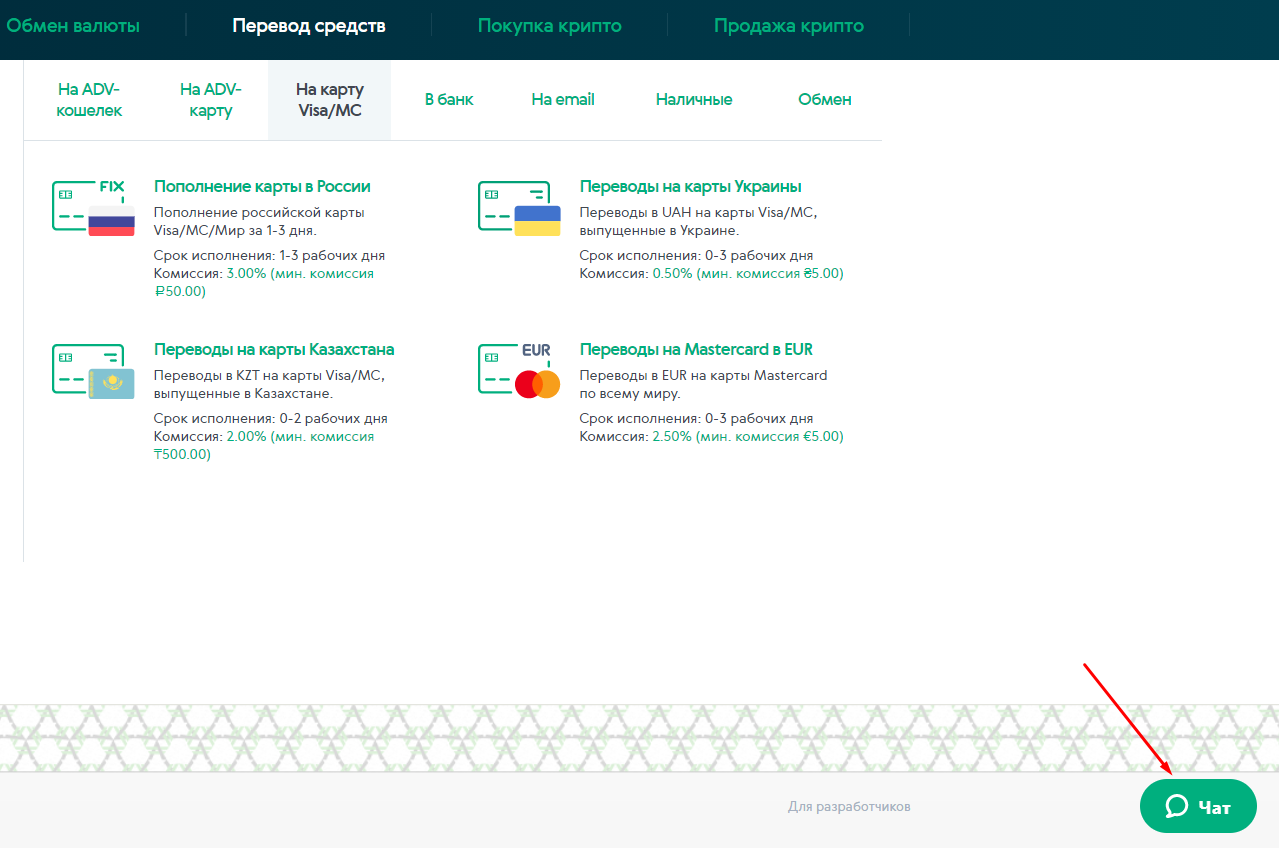Select the На карту Visa/MC tab

(330, 100)
